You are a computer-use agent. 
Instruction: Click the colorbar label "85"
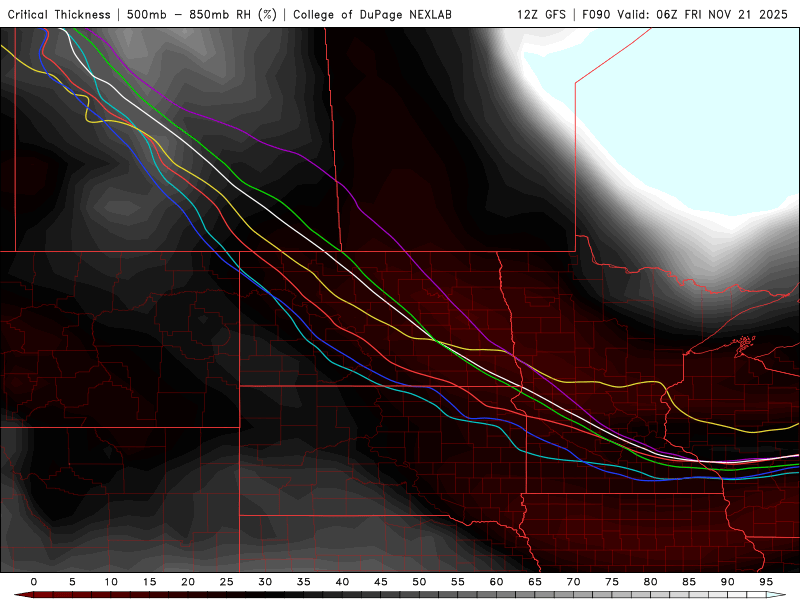(x=689, y=582)
